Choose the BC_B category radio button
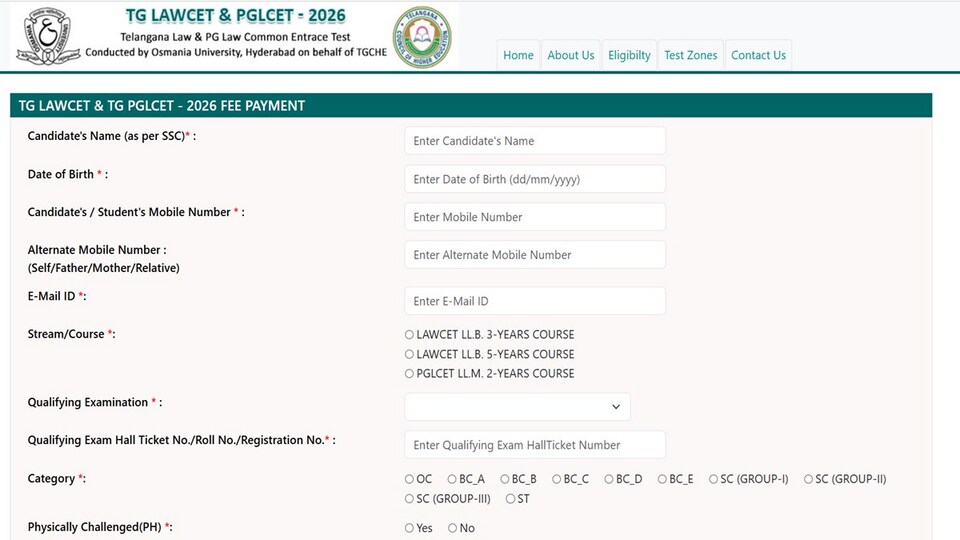 click(504, 479)
